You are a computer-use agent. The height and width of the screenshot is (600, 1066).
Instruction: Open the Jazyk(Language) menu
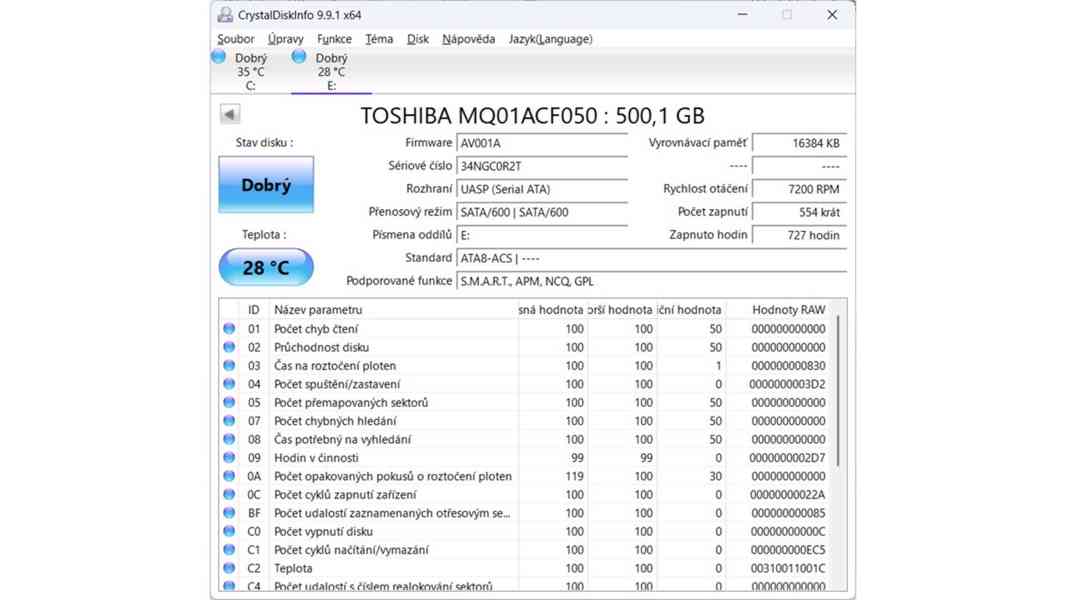550,39
